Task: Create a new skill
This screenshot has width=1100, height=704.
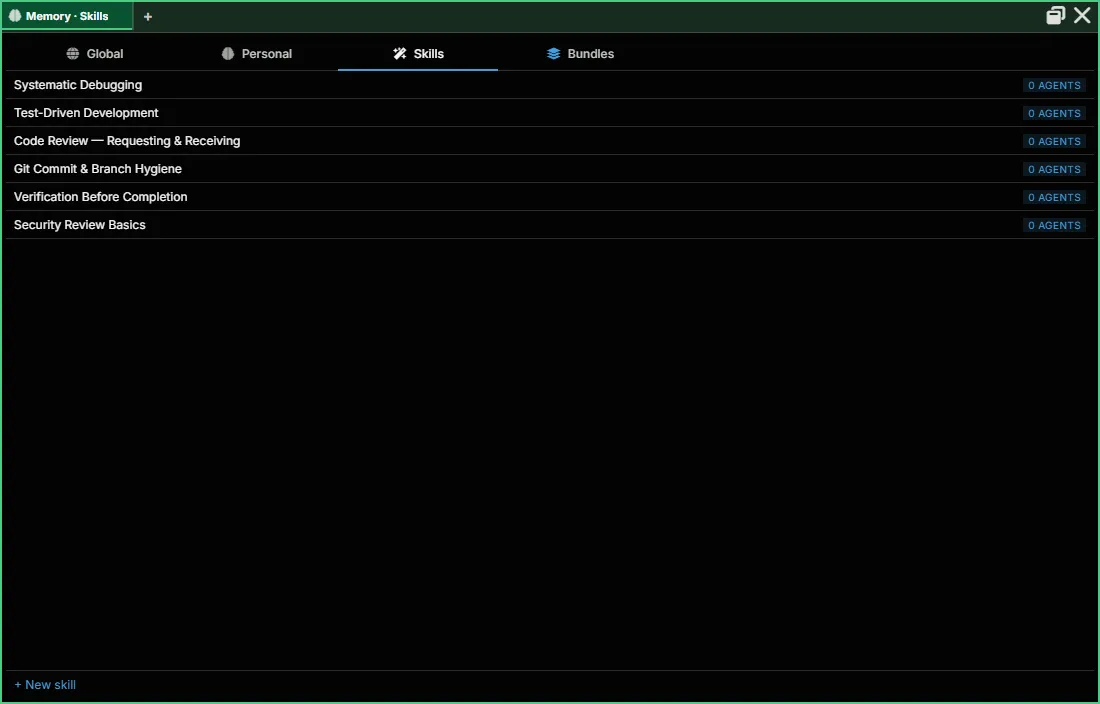Action: 45,684
